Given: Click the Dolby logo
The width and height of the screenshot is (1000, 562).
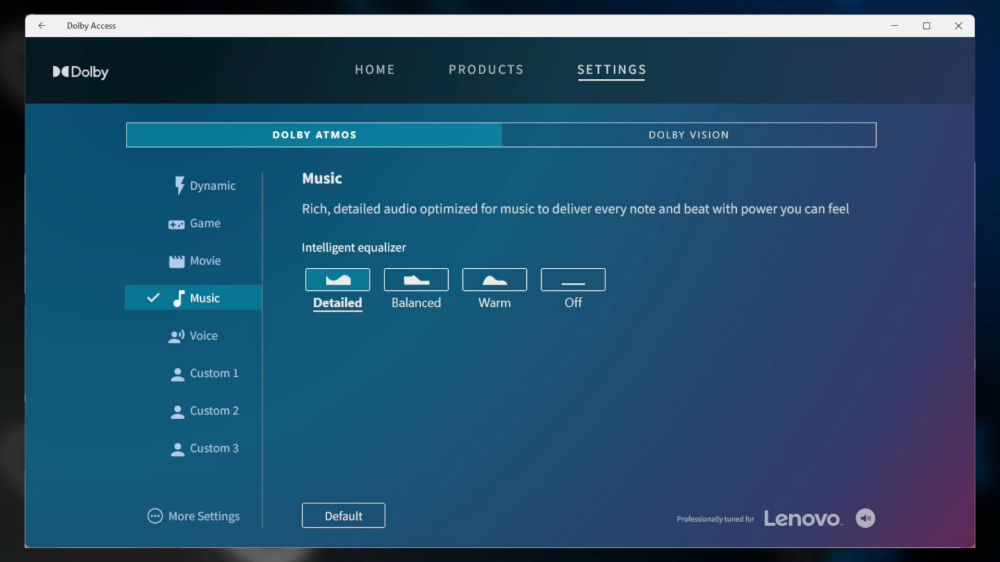Looking at the screenshot, I should tap(80, 72).
